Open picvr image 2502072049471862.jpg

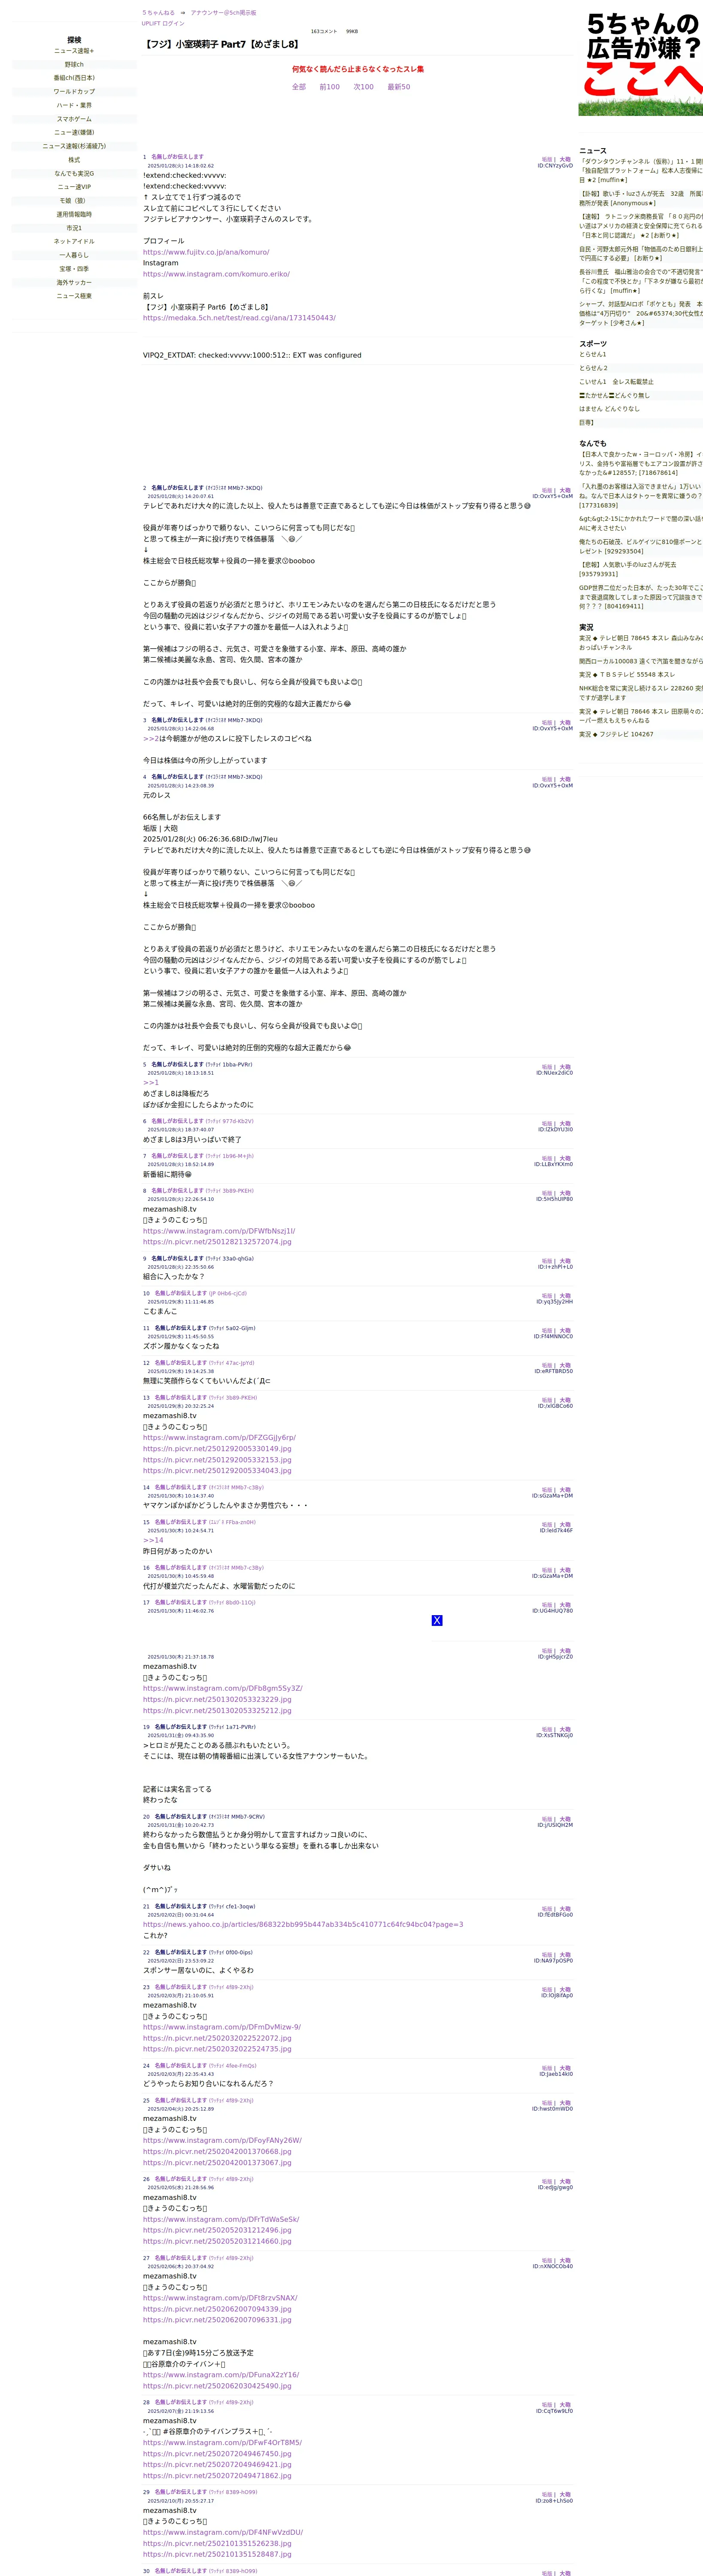pyautogui.click(x=217, y=2476)
